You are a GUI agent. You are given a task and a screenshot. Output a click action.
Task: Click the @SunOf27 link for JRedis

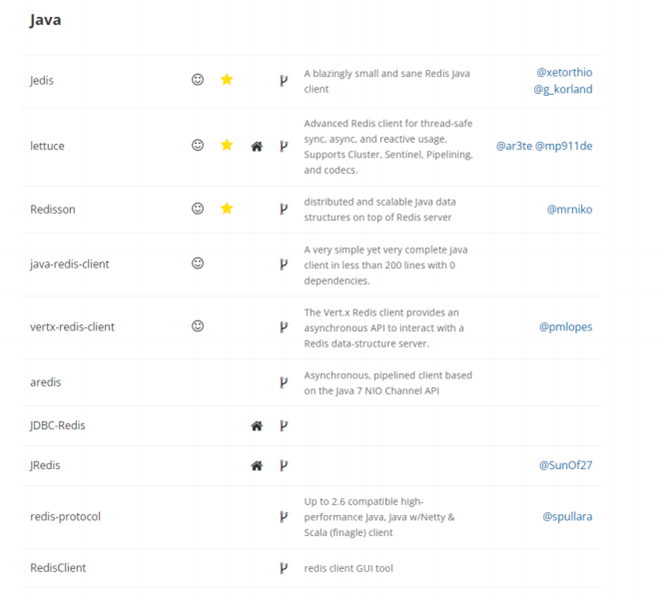(566, 465)
